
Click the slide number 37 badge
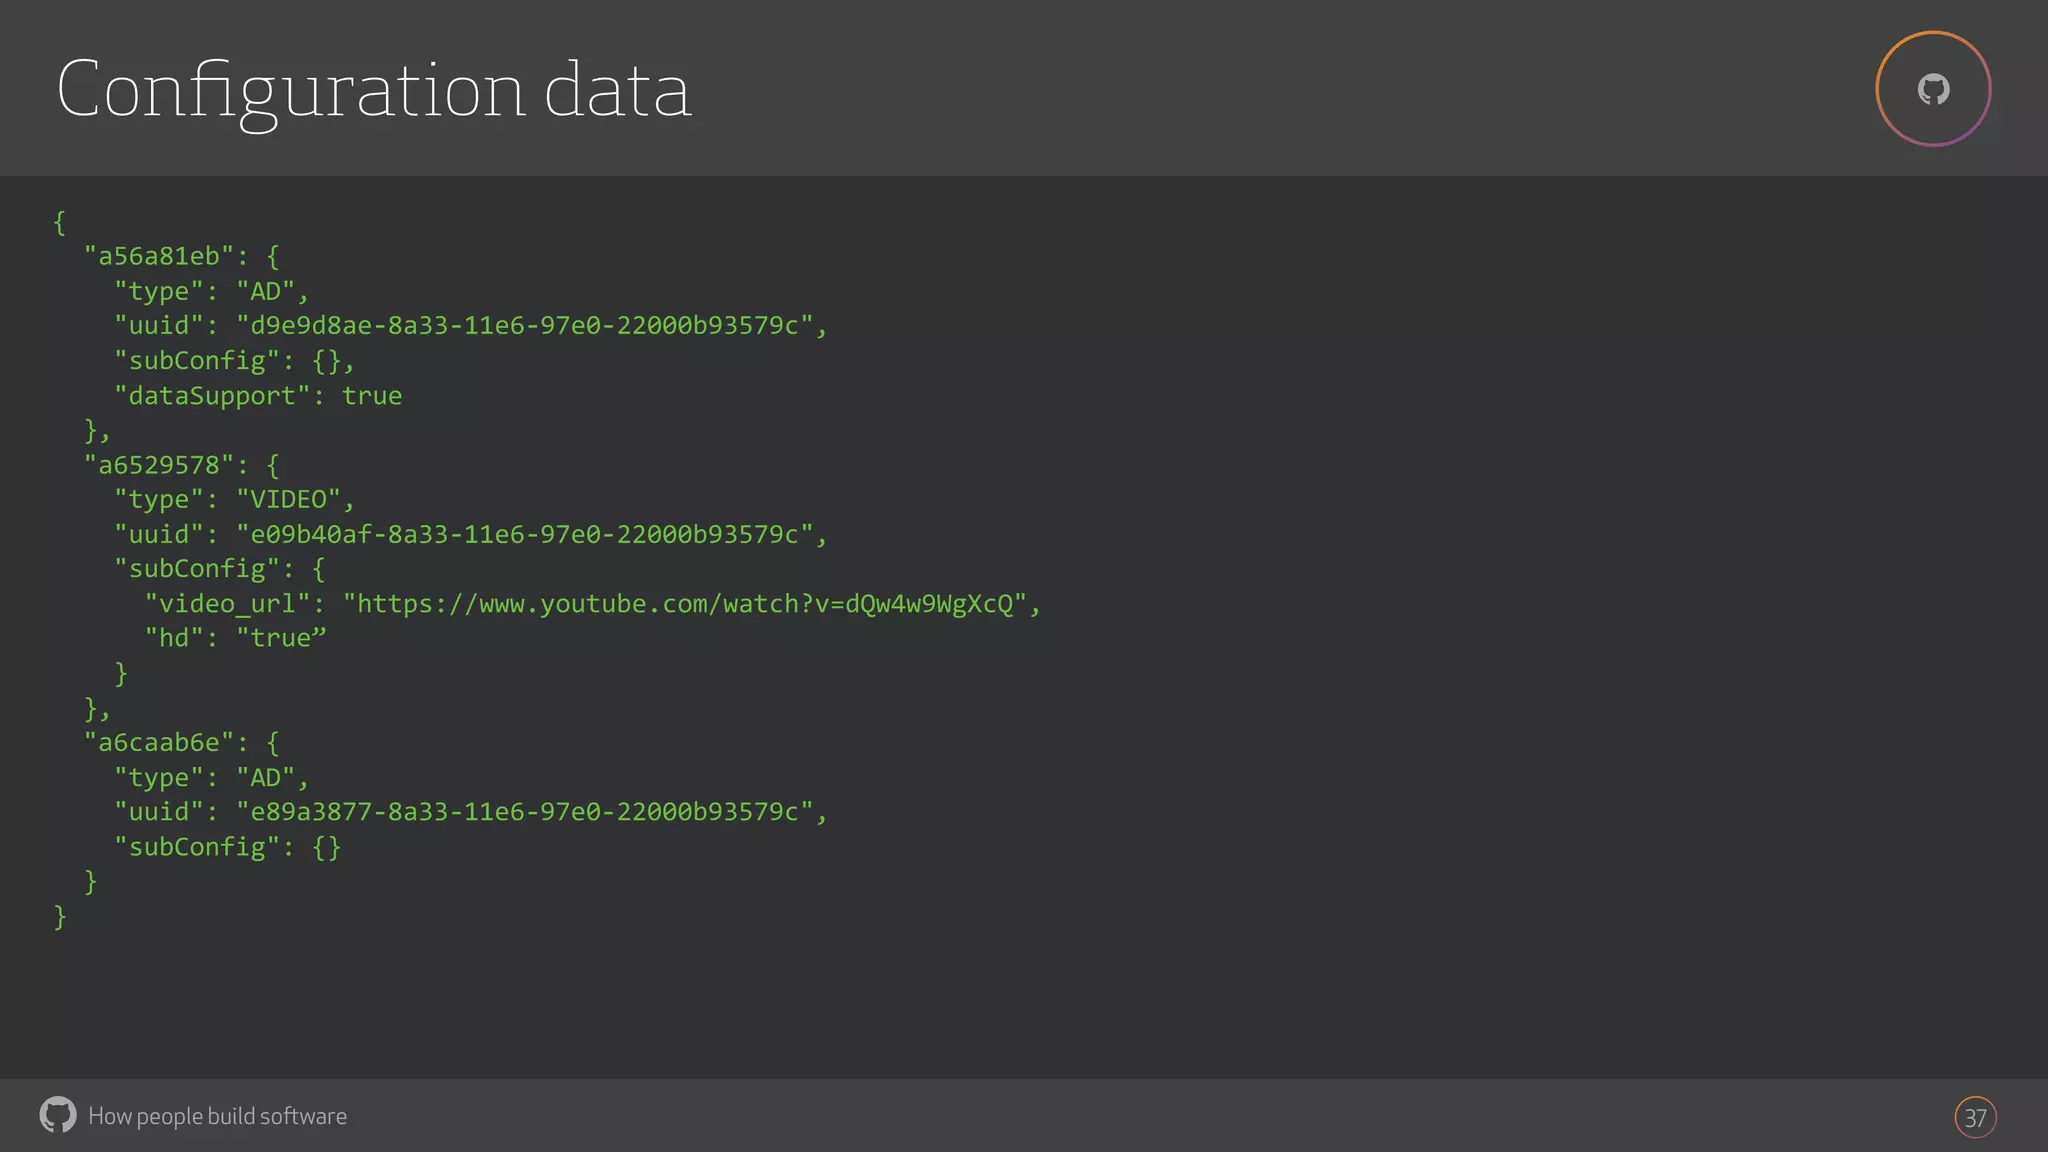(x=1975, y=1117)
